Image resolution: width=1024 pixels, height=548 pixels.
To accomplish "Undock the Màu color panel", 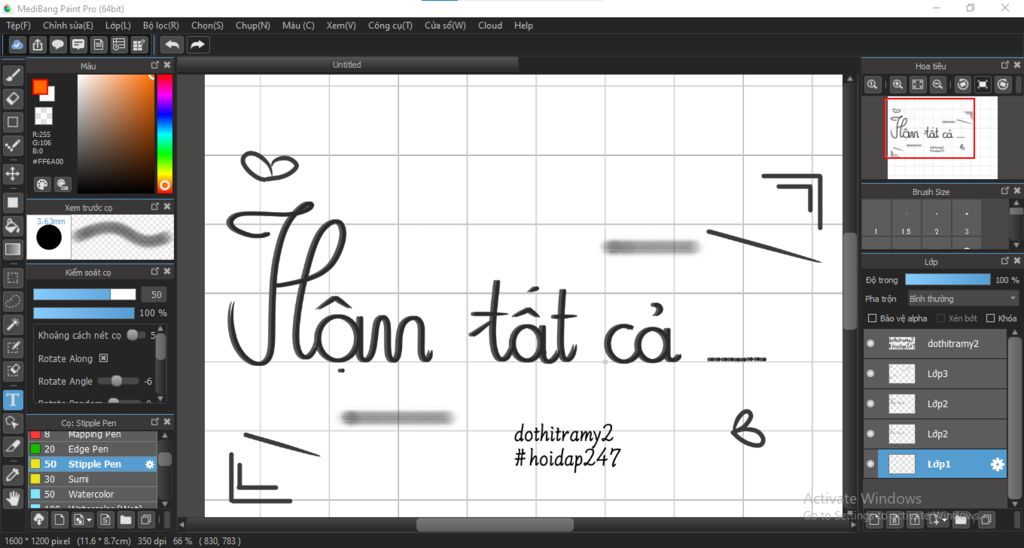I will [x=155, y=65].
